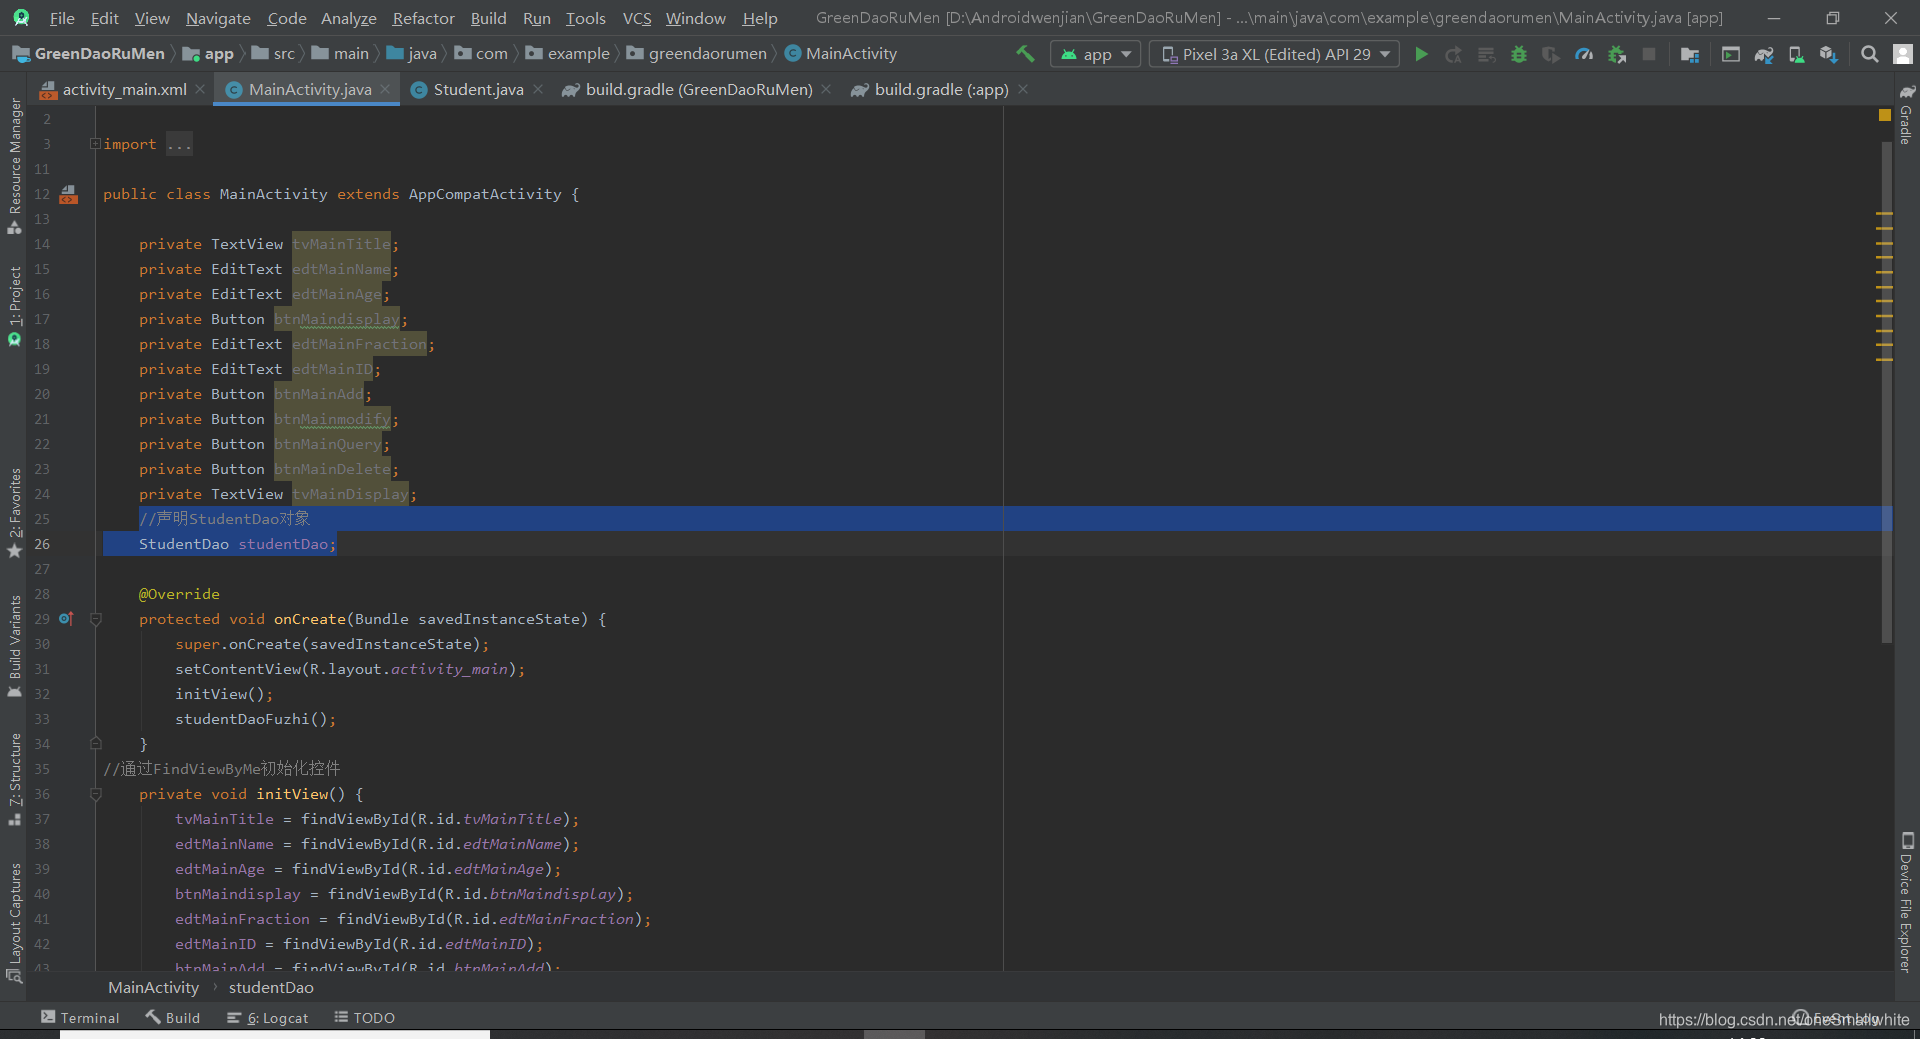Switch to build.gradle (:app) tab
The height and width of the screenshot is (1039, 1920).
point(940,89)
